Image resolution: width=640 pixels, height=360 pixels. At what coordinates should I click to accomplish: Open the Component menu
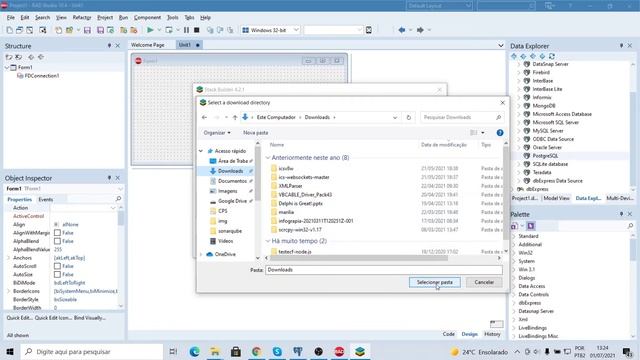click(147, 18)
